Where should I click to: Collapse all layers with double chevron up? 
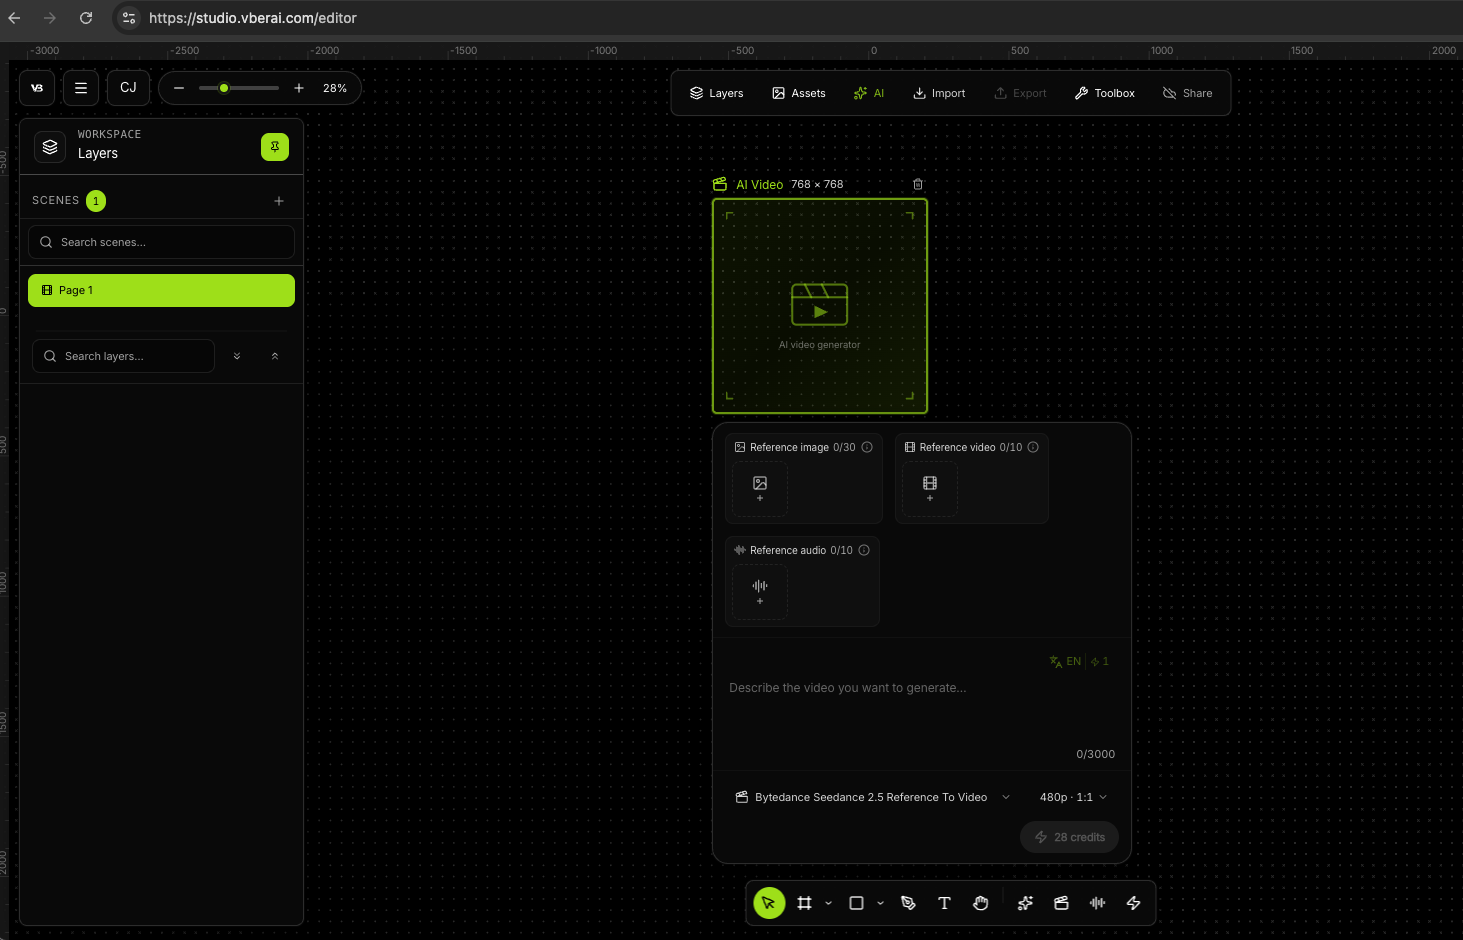click(x=275, y=356)
